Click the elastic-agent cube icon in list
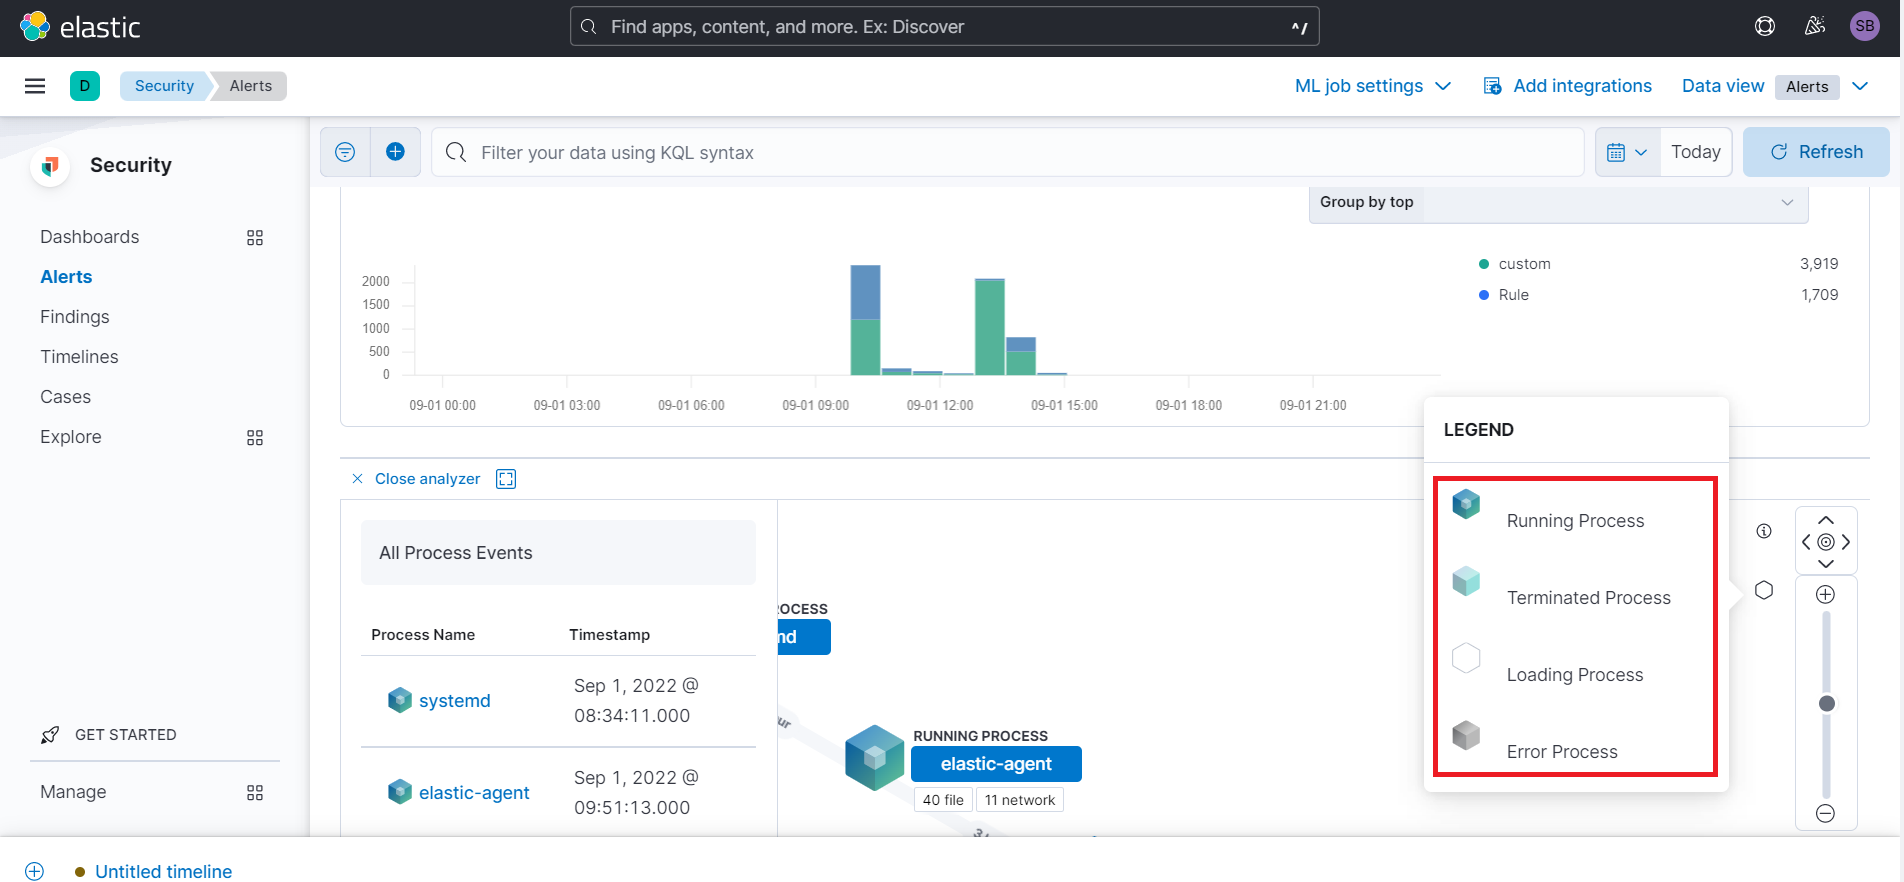This screenshot has width=1904, height=882. (x=400, y=792)
